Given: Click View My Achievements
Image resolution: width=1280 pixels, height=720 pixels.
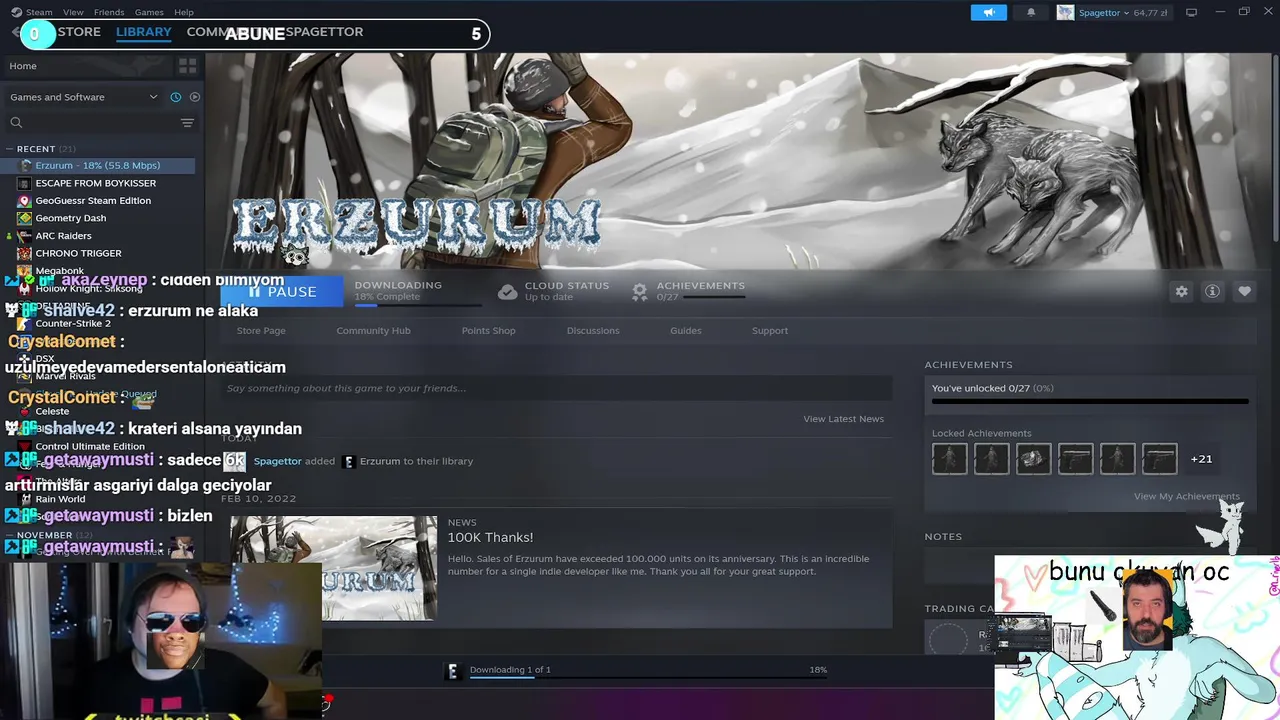Looking at the screenshot, I should coord(1186,497).
